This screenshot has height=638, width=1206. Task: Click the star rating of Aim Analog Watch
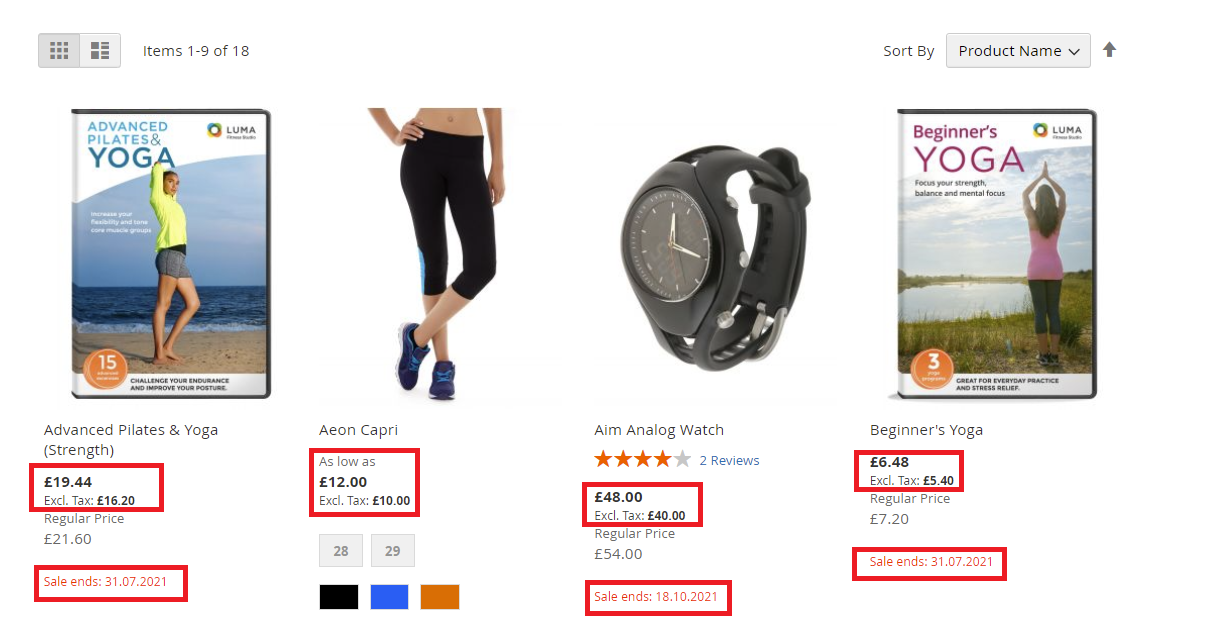point(642,460)
